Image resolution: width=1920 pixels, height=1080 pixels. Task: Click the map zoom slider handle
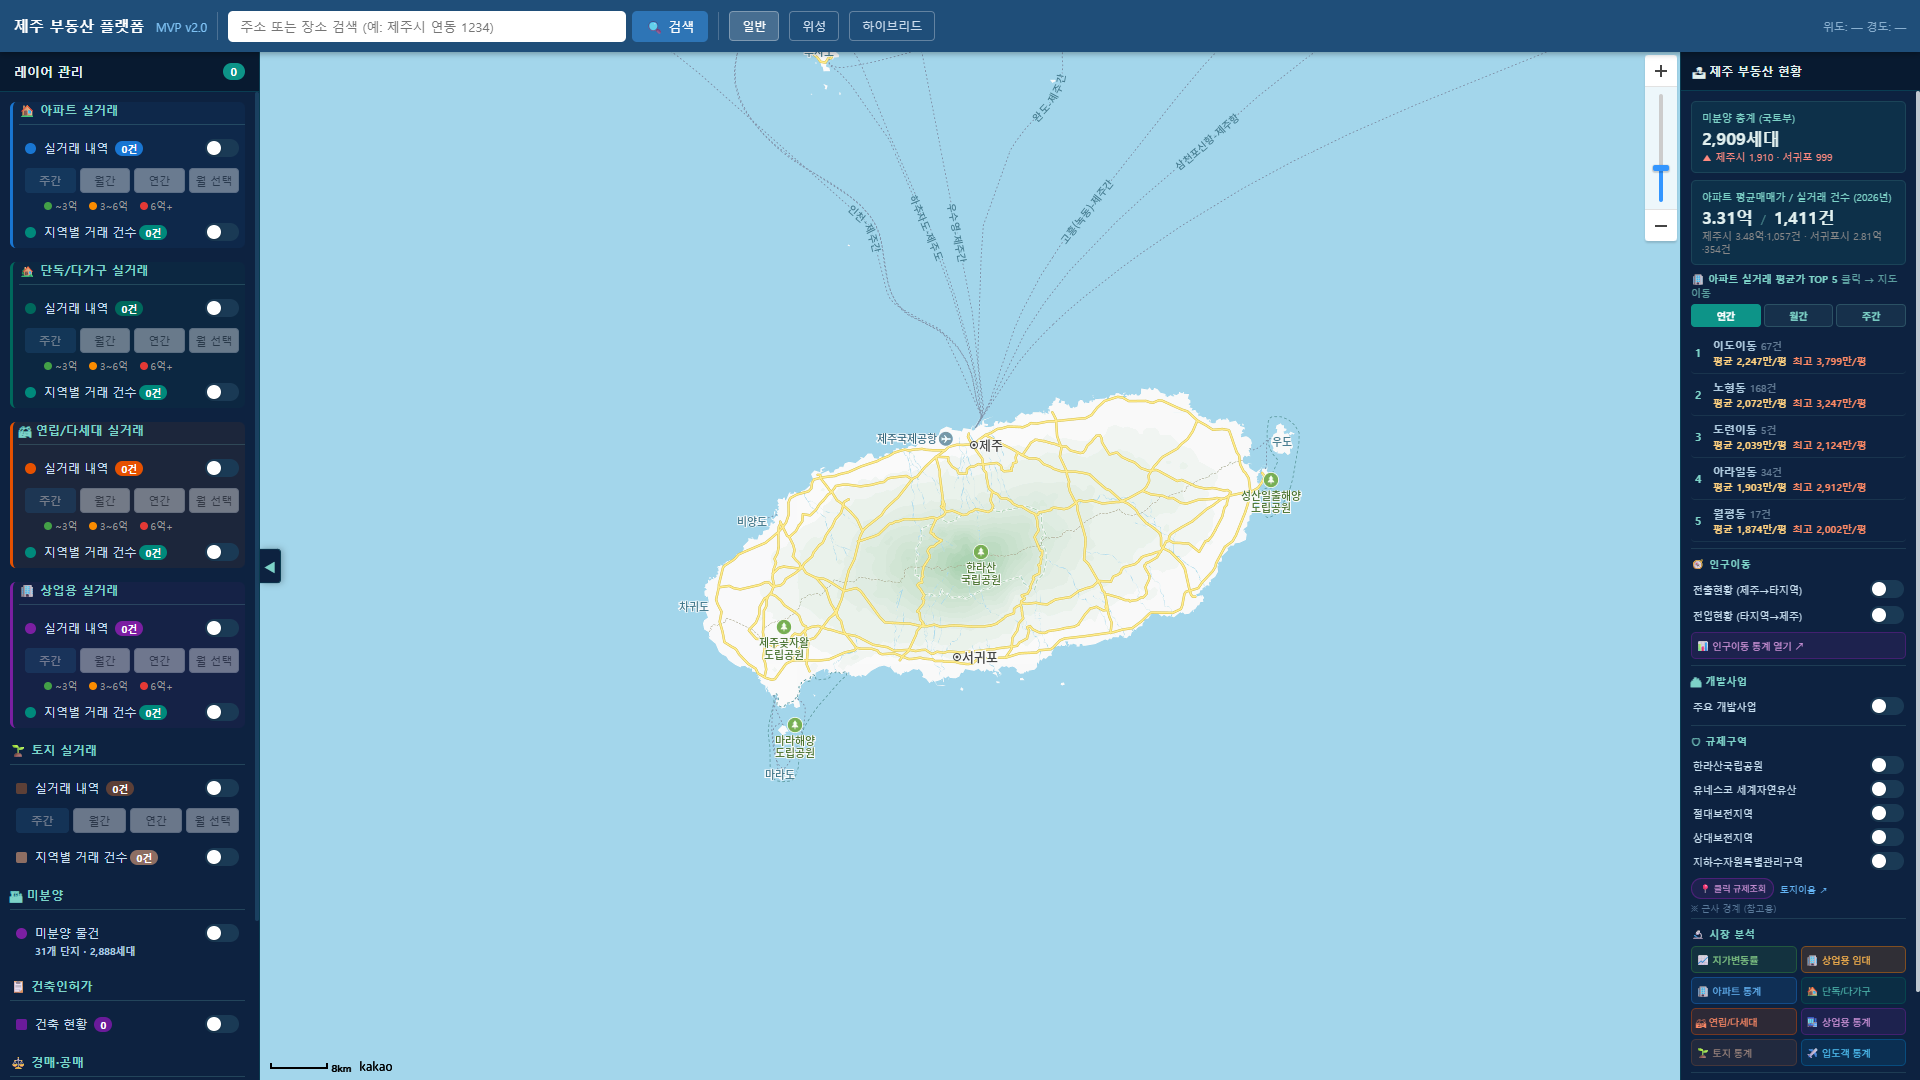pyautogui.click(x=1660, y=170)
